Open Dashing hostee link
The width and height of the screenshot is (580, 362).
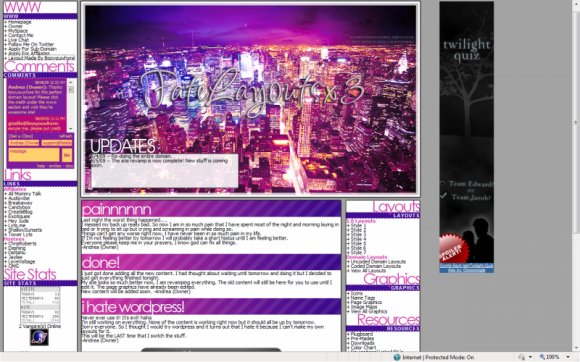click(17, 248)
